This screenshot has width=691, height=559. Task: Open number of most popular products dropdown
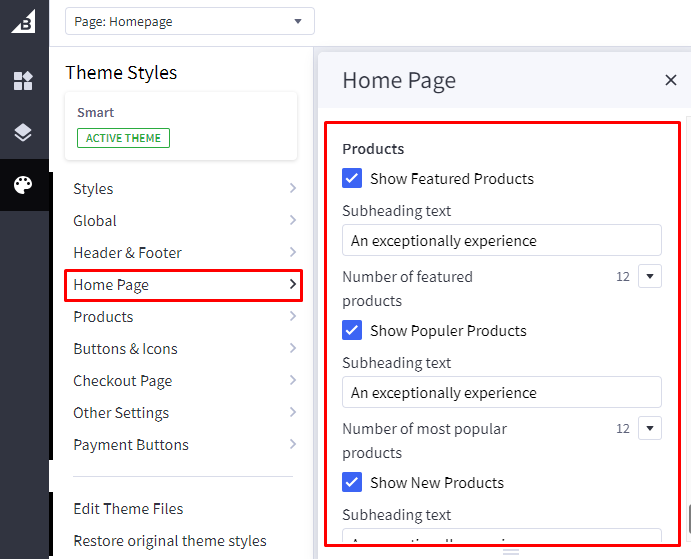click(649, 429)
